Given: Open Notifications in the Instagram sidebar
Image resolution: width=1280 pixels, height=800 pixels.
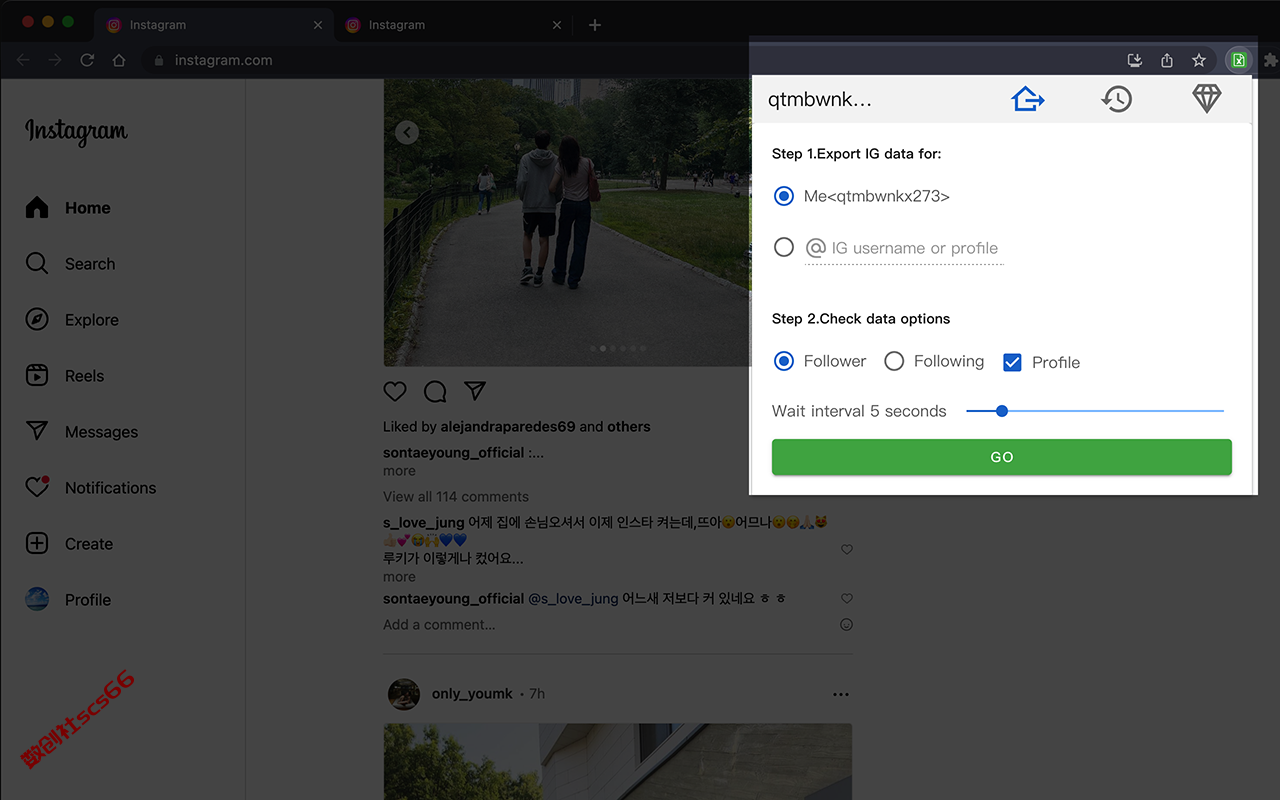Looking at the screenshot, I should point(90,488).
